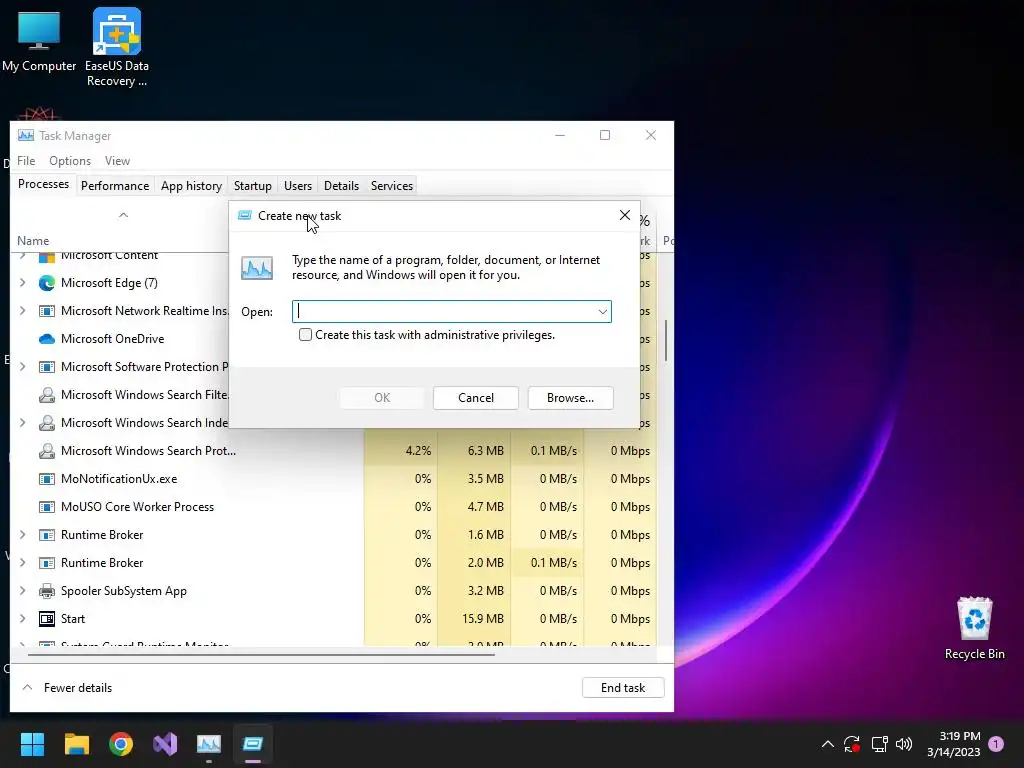The width and height of the screenshot is (1024, 768).
Task: Click the Microsoft Network Realtime Ins. icon
Action: (x=47, y=311)
